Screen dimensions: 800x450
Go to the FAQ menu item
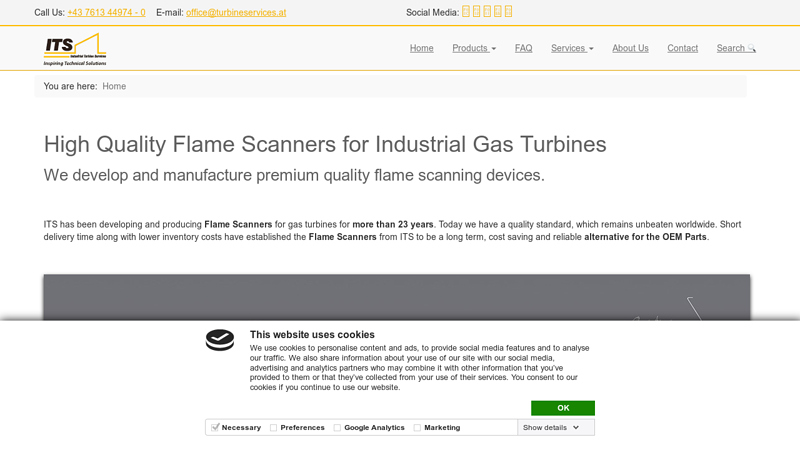pos(523,48)
